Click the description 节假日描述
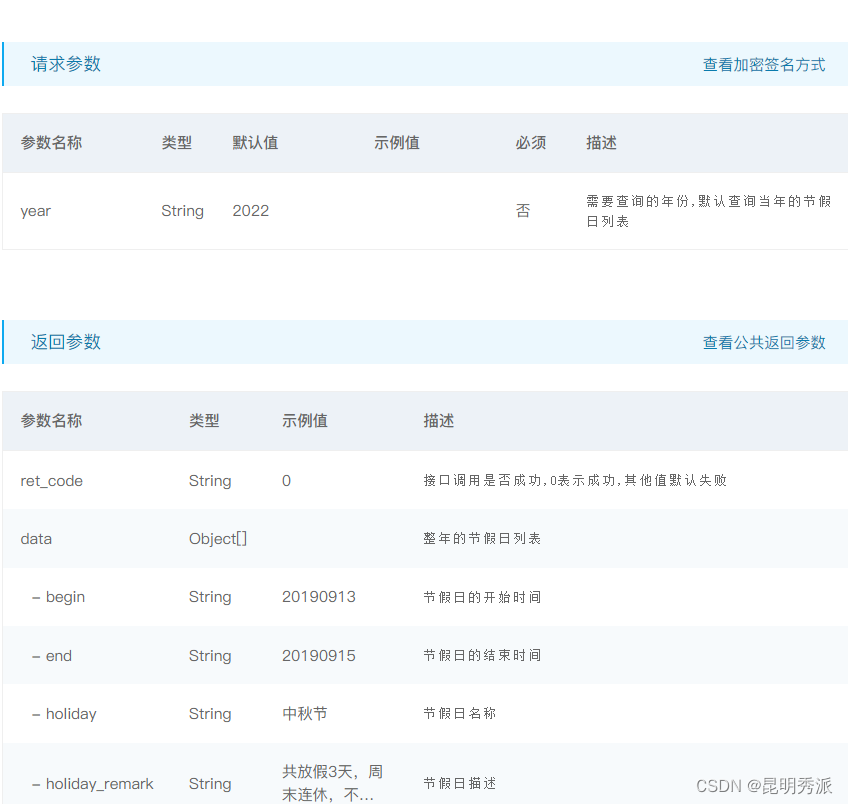848x804 pixels. (x=460, y=783)
